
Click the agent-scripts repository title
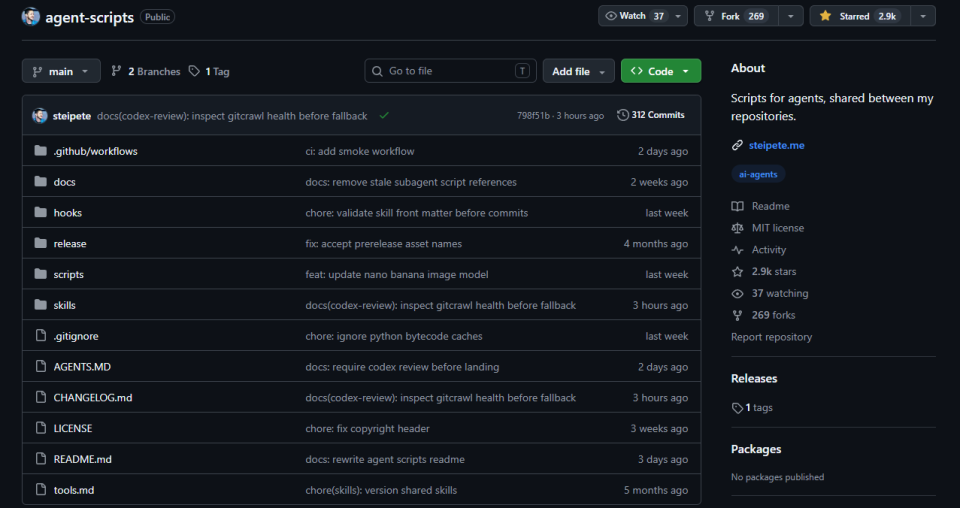pos(89,17)
